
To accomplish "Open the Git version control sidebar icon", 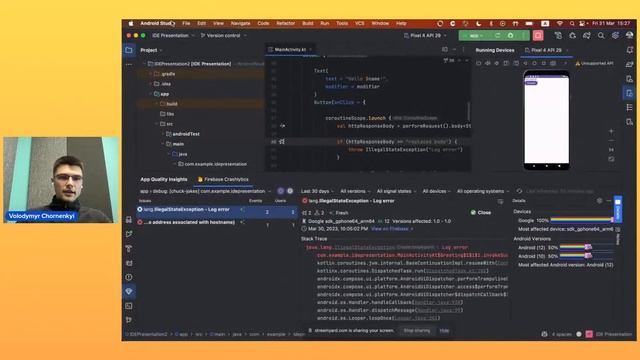I will point(129,320).
